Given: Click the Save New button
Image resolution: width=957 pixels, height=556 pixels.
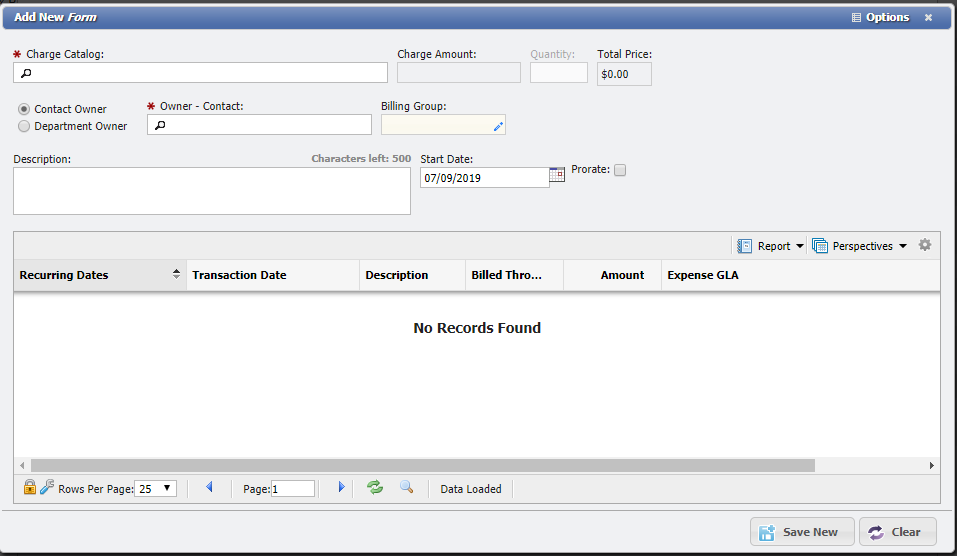Looking at the screenshot, I should coord(802,532).
